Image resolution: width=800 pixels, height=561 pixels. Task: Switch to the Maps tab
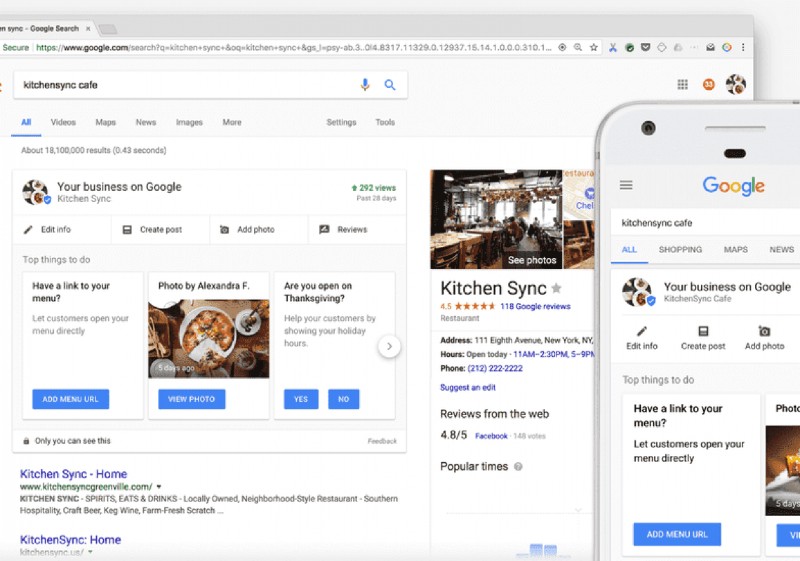pos(106,122)
